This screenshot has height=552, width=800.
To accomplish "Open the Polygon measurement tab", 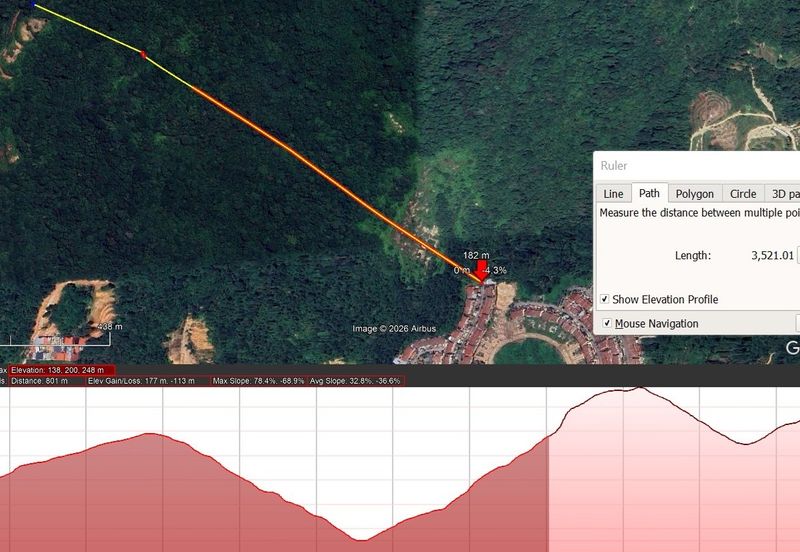I will 694,194.
